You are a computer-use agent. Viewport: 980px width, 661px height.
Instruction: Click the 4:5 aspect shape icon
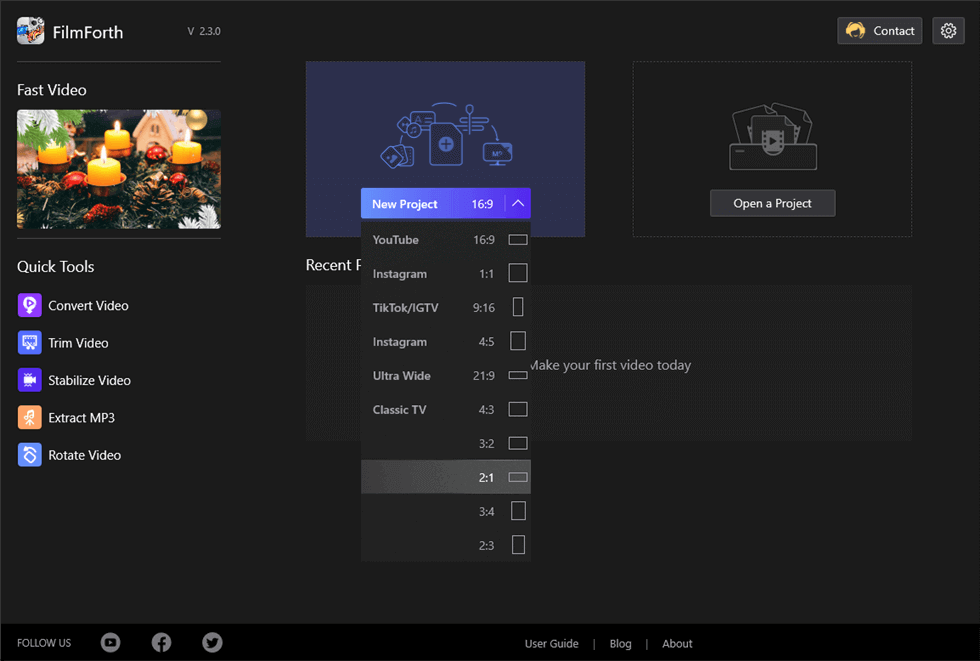(518, 341)
